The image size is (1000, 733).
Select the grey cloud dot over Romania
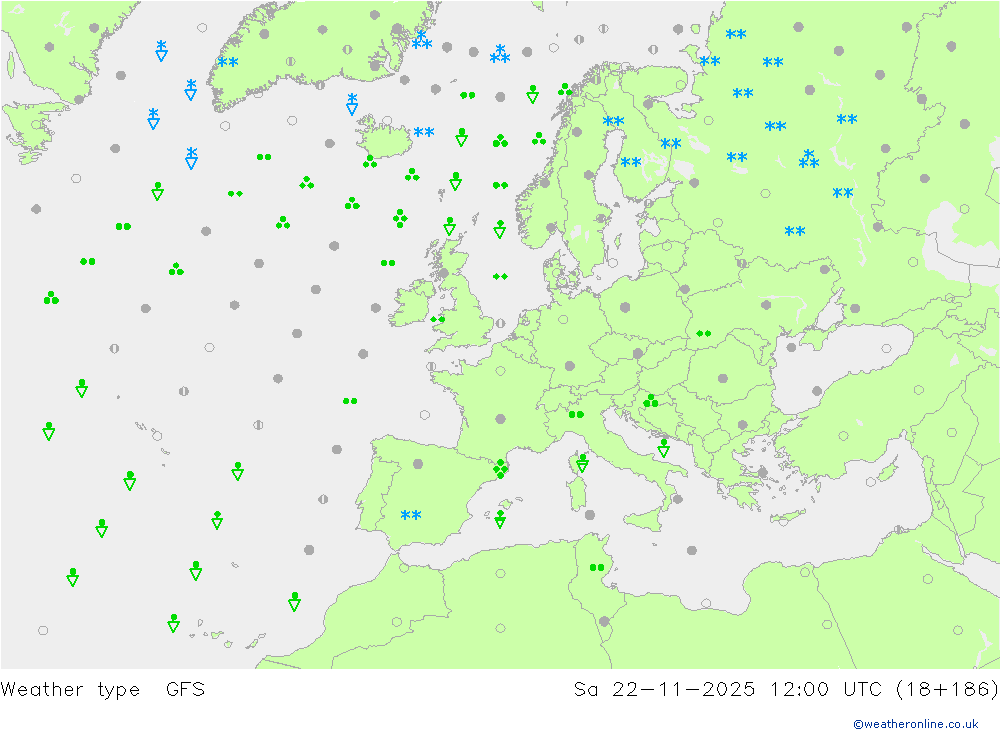(723, 378)
